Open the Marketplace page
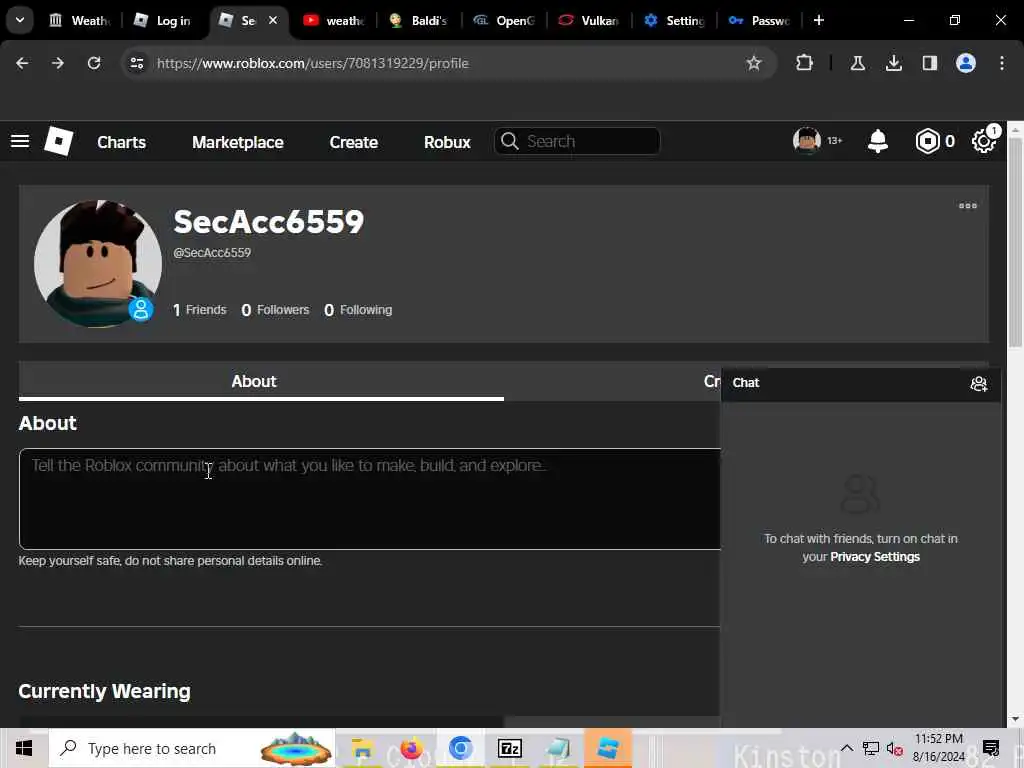This screenshot has width=1024, height=768. coord(238,142)
